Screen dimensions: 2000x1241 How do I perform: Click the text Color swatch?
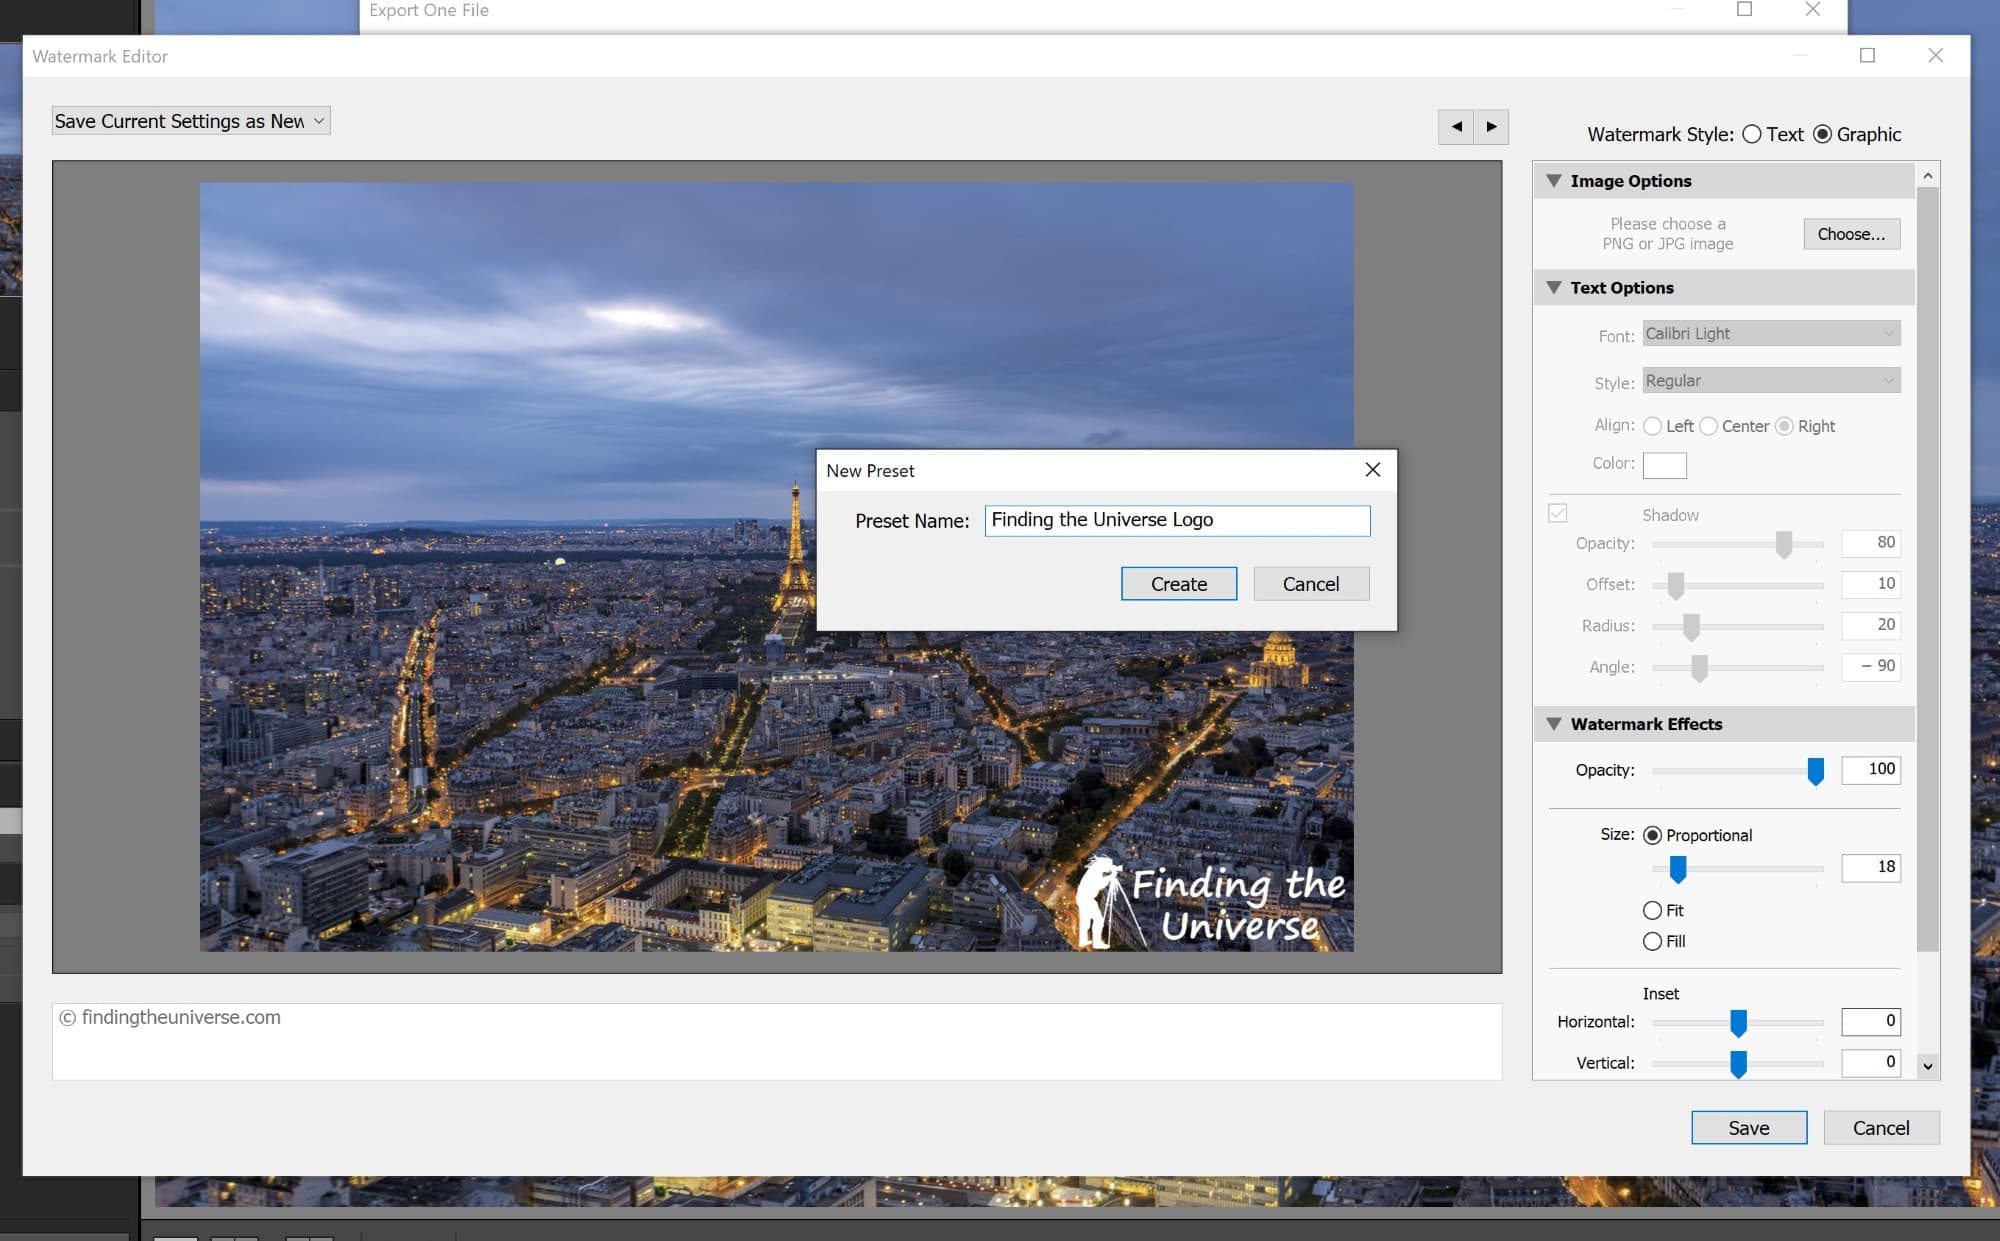(1664, 464)
